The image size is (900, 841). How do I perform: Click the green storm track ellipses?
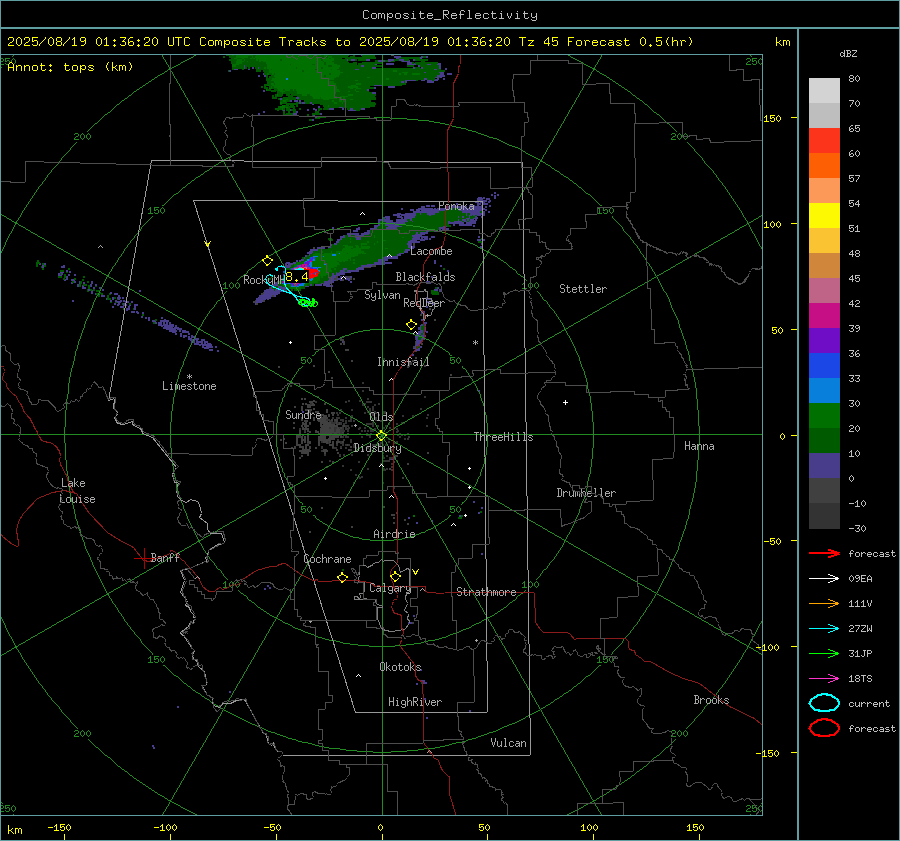[x=308, y=302]
